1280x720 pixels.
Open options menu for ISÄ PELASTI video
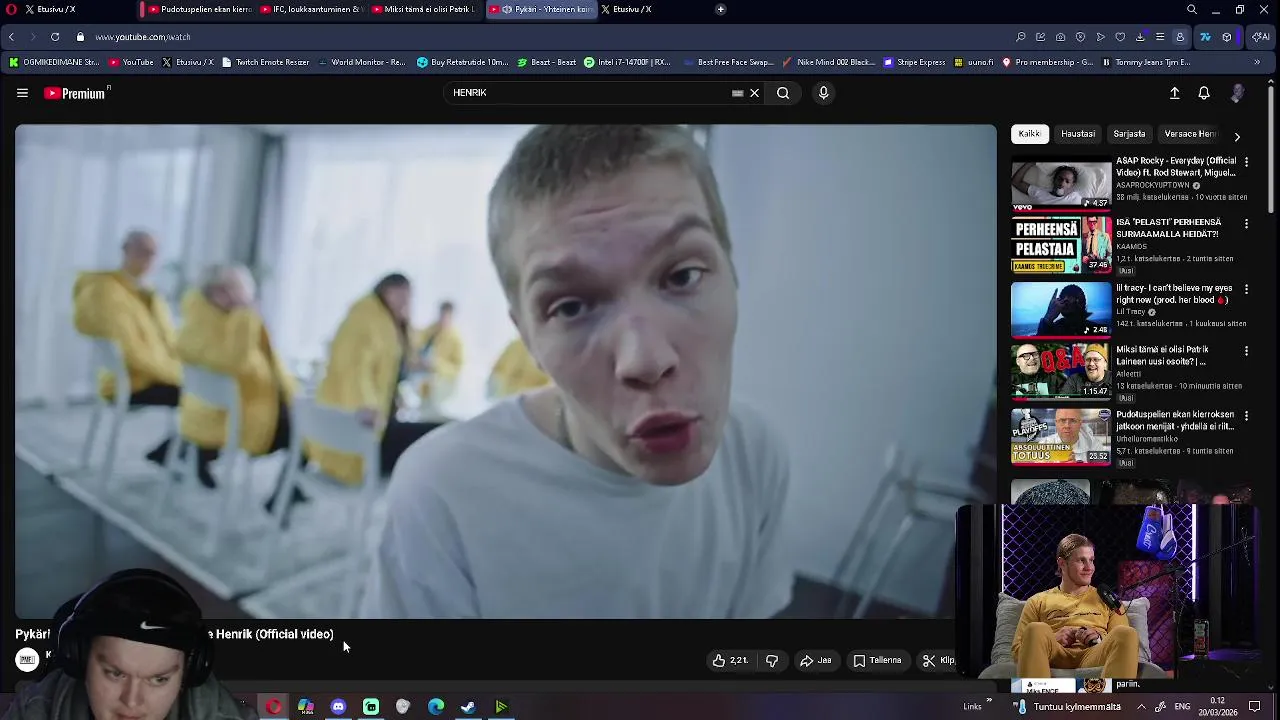(1246, 224)
